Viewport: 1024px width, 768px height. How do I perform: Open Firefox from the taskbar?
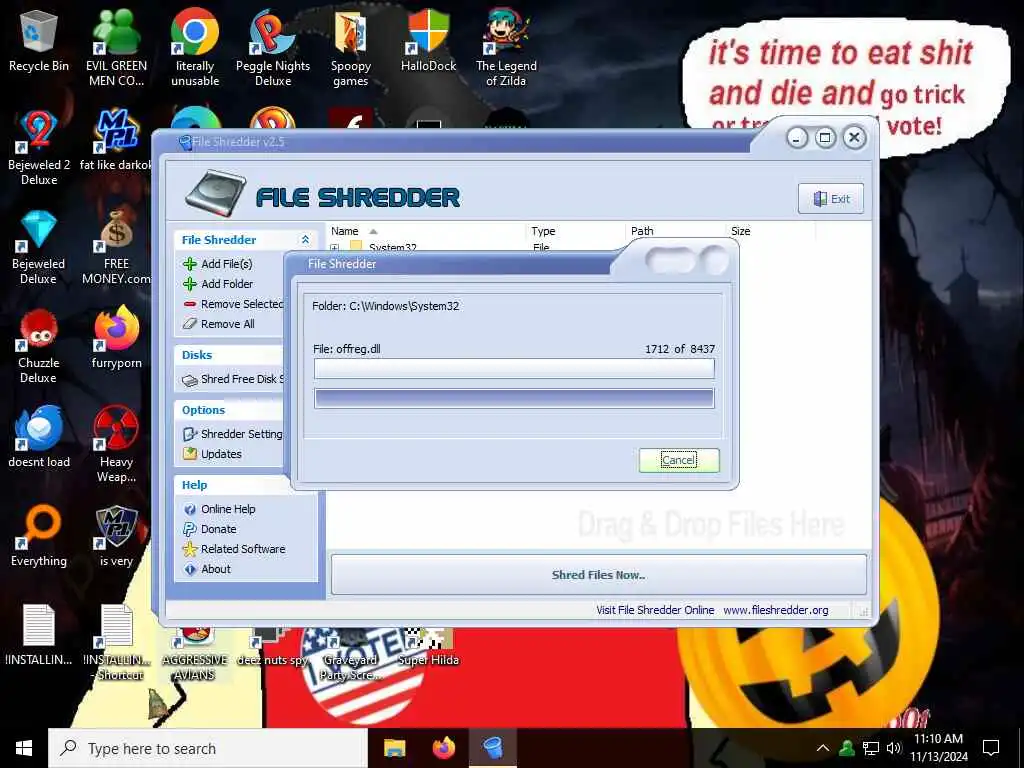click(444, 748)
